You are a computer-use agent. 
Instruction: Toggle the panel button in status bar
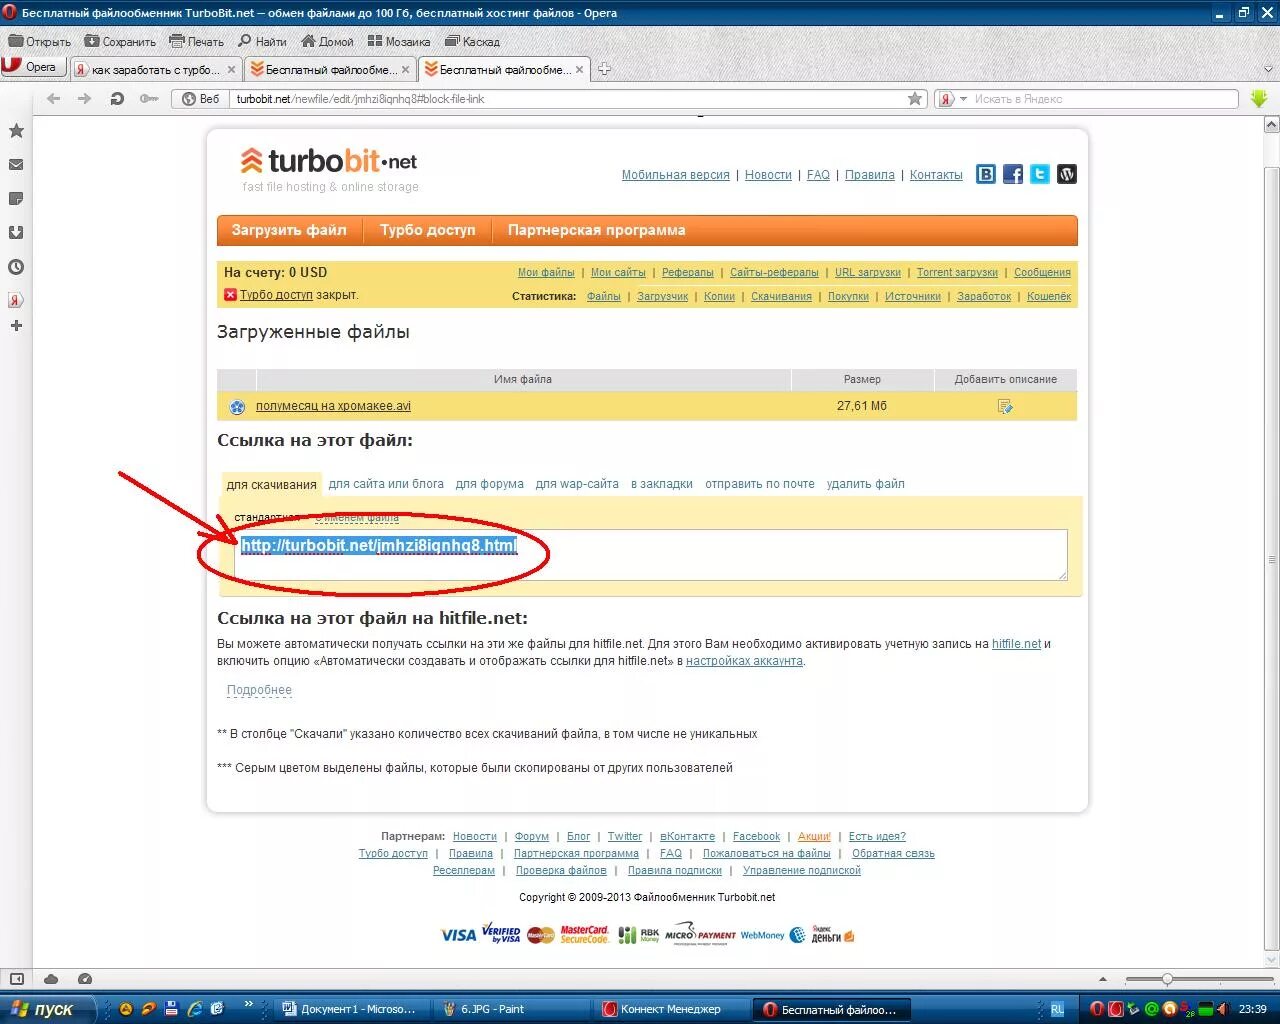[x=17, y=979]
